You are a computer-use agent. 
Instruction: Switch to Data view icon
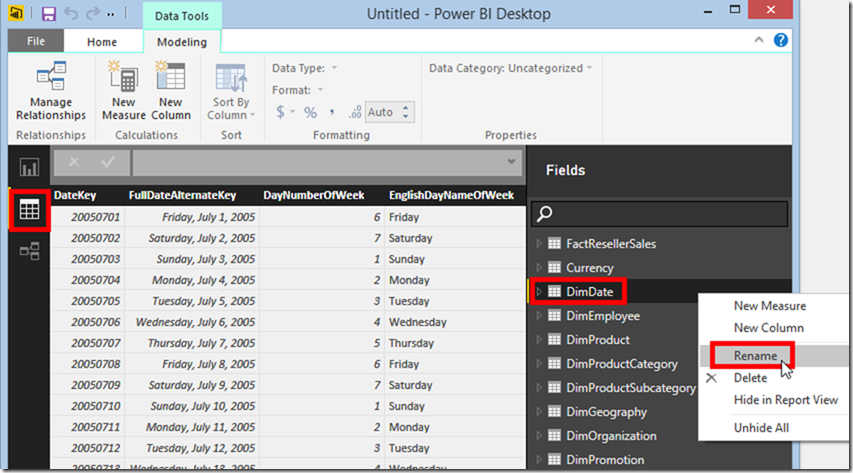[29, 209]
